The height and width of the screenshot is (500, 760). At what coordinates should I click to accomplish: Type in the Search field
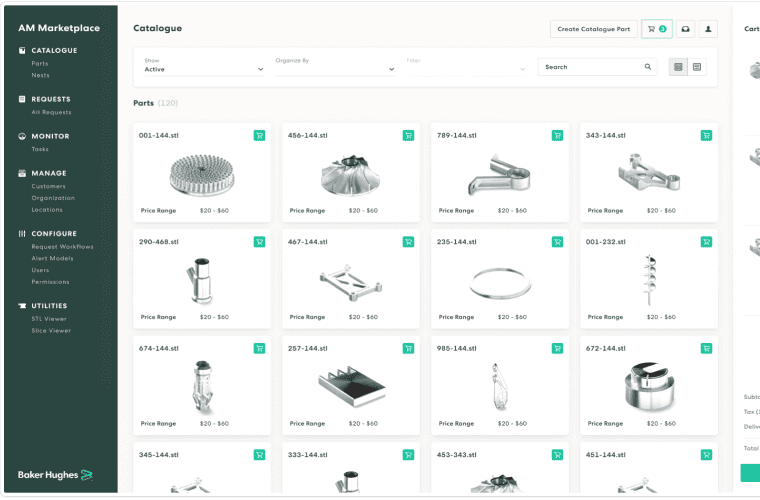(x=590, y=67)
